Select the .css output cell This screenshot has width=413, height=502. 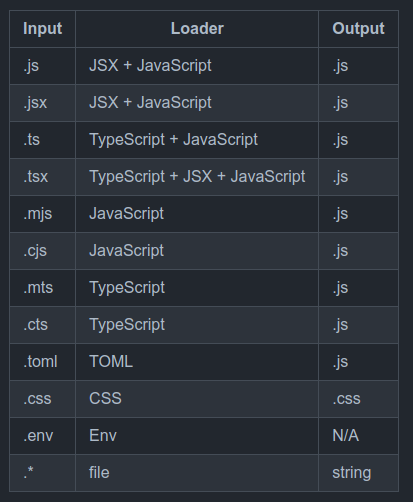[359, 399]
